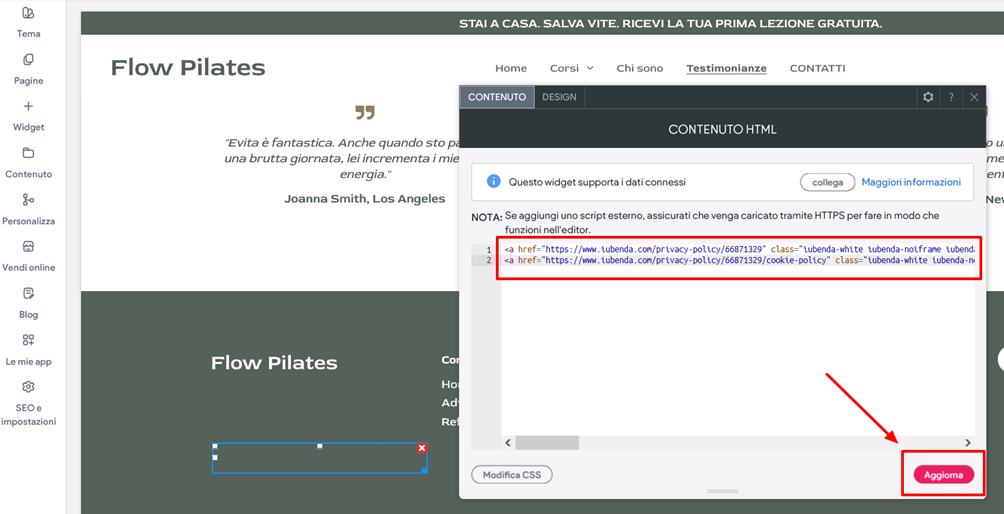Image resolution: width=1004 pixels, height=514 pixels.
Task: Click the panel settings gear icon
Action: 928,97
